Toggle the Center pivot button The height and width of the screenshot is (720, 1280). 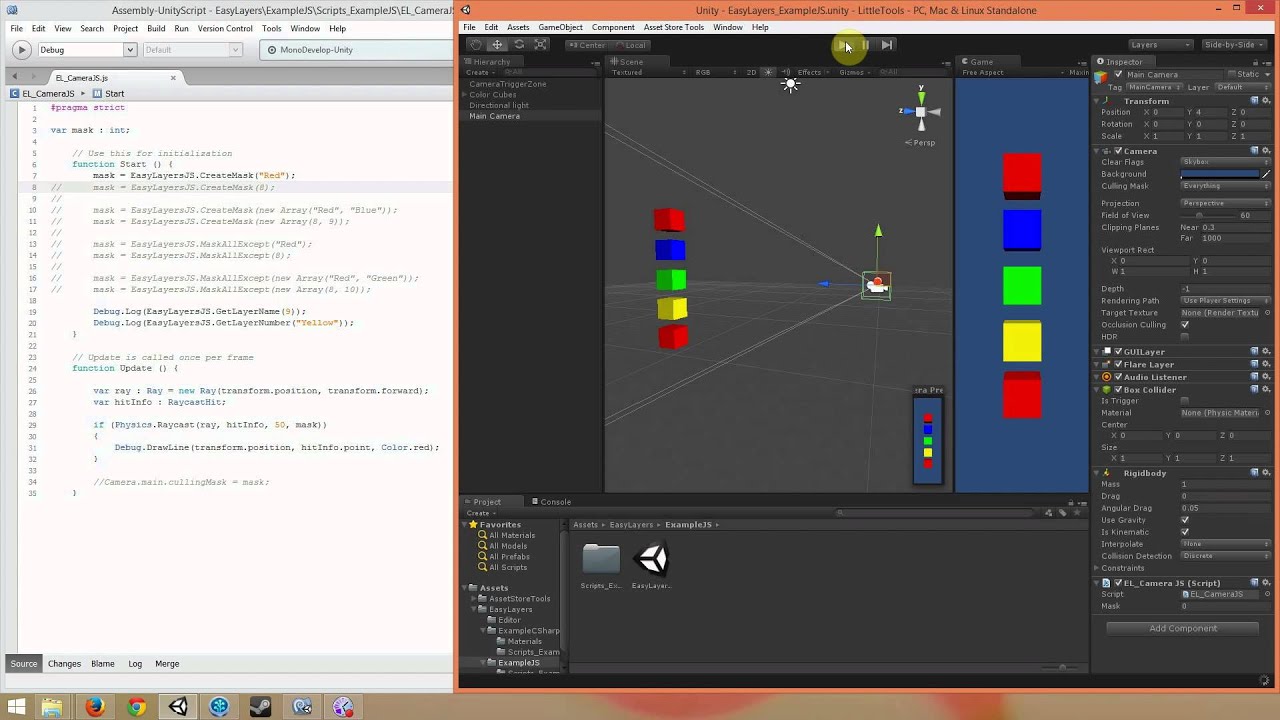point(587,45)
